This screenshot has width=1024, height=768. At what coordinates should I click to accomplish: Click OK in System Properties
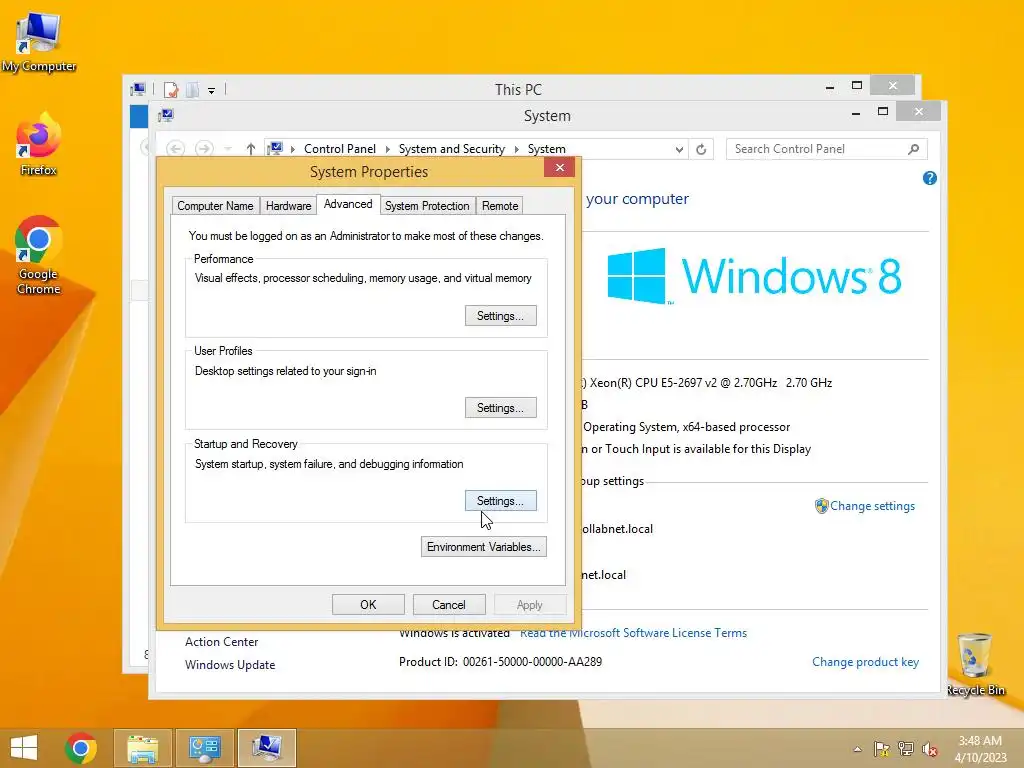(368, 605)
